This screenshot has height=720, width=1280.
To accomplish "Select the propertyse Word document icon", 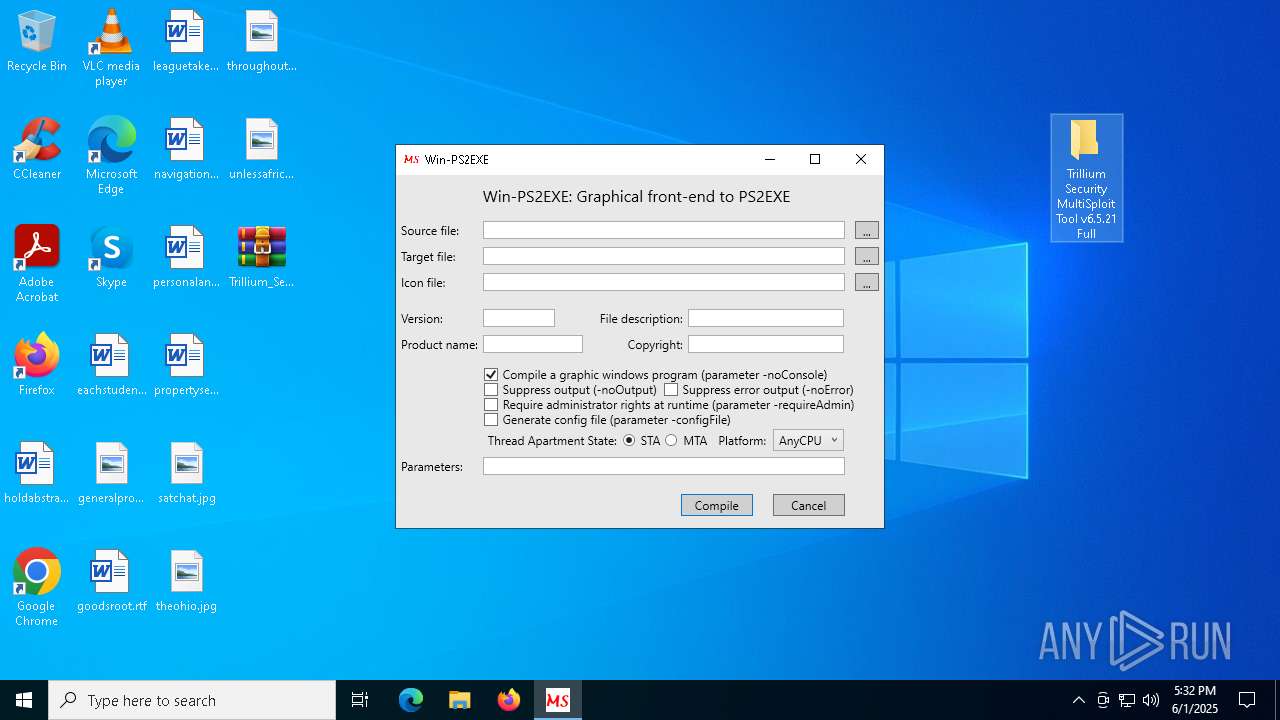I will [x=186, y=366].
